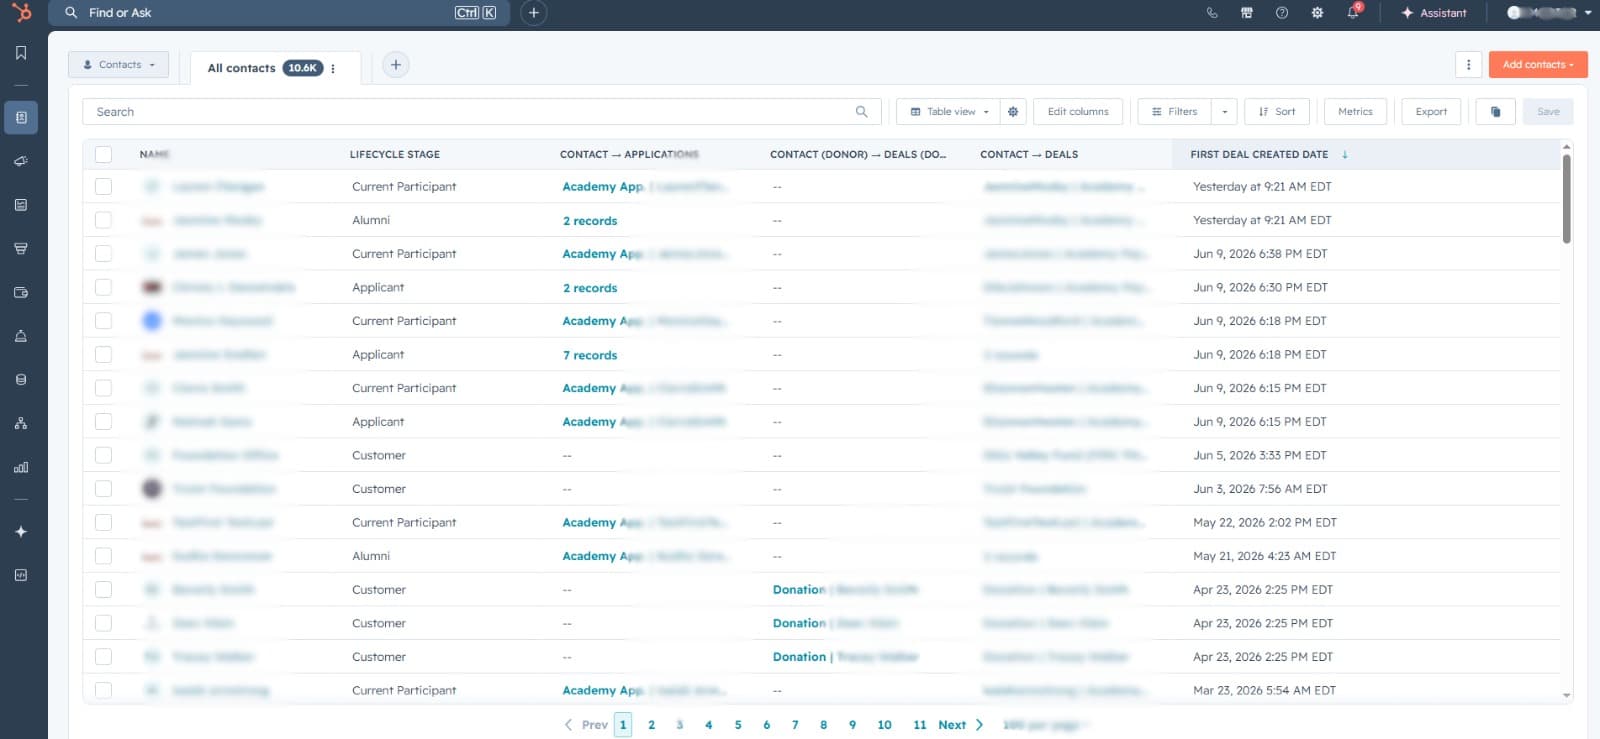Open the Settings gear icon in top bar
Image resolution: width=1600 pixels, height=739 pixels.
pos(1317,13)
